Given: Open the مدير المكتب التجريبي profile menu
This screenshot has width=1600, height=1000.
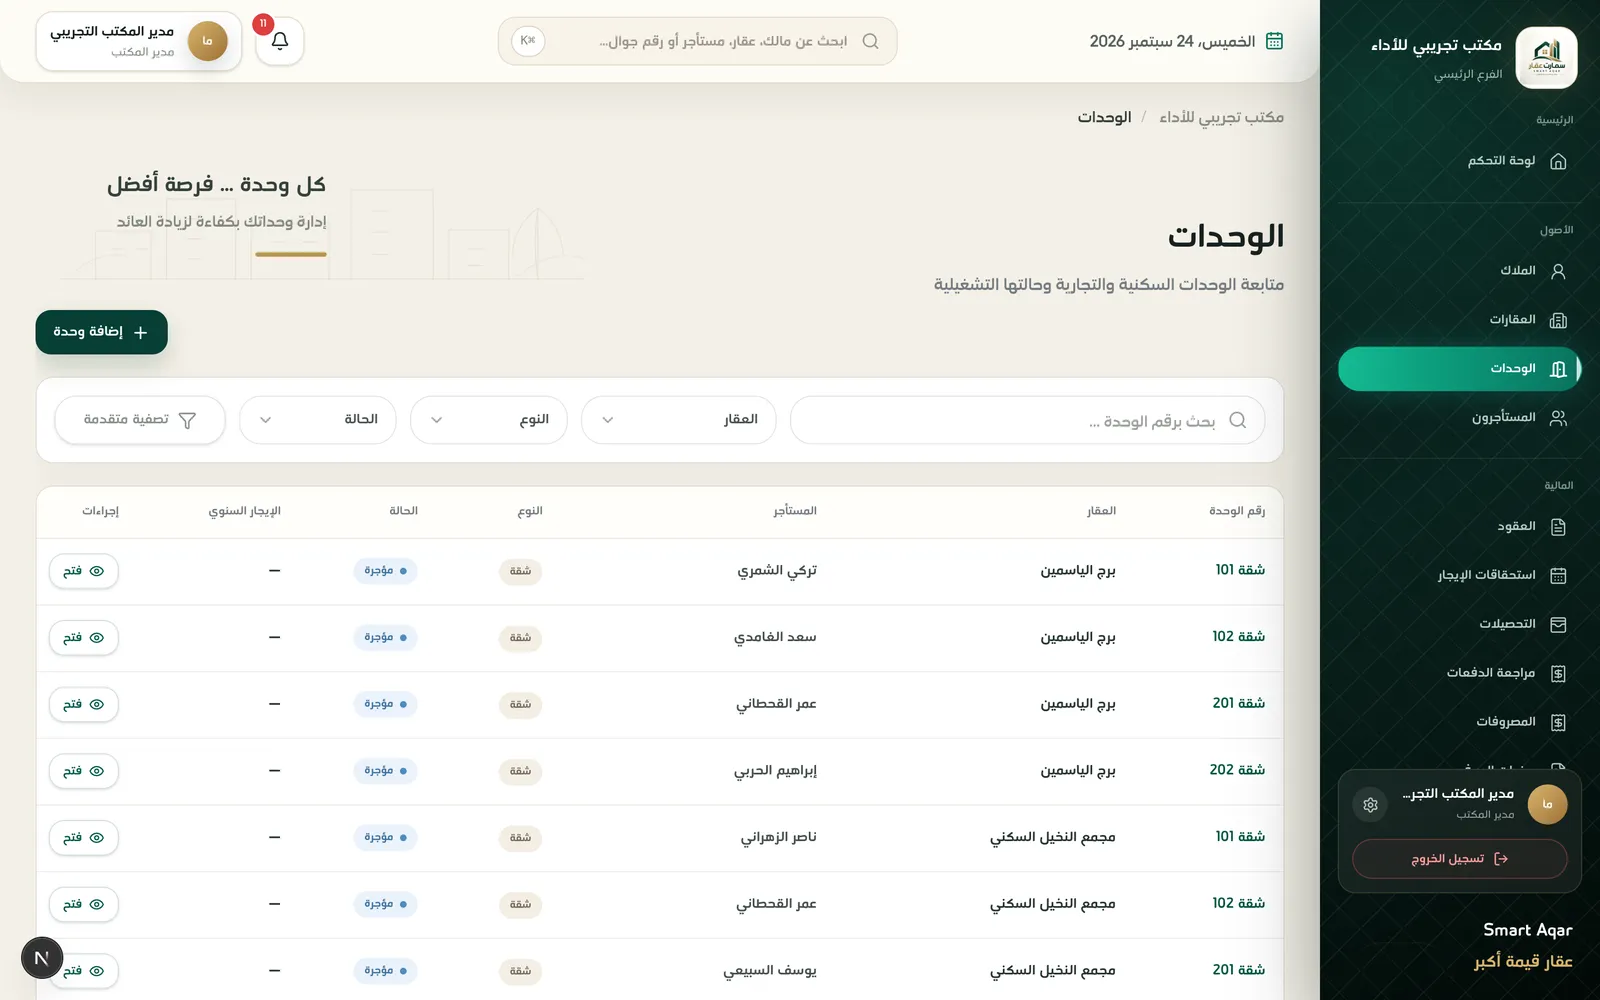Looking at the screenshot, I should click(x=139, y=41).
